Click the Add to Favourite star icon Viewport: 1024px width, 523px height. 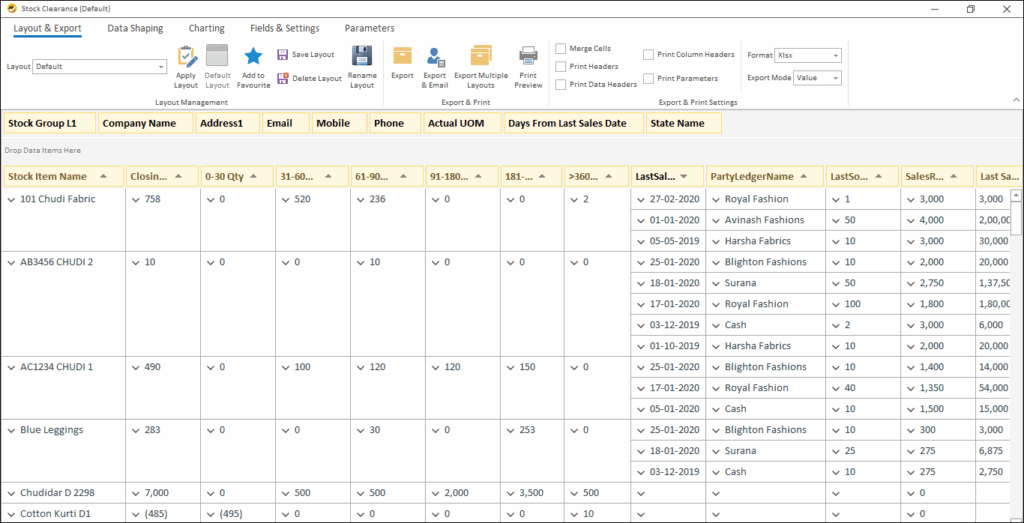(253, 57)
